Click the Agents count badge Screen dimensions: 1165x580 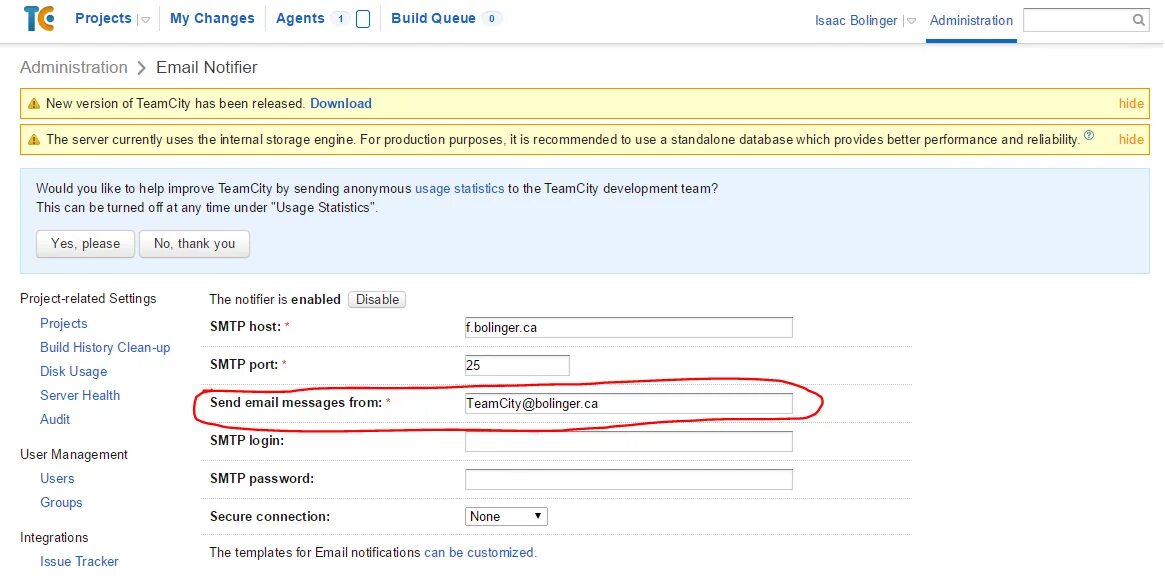(339, 19)
